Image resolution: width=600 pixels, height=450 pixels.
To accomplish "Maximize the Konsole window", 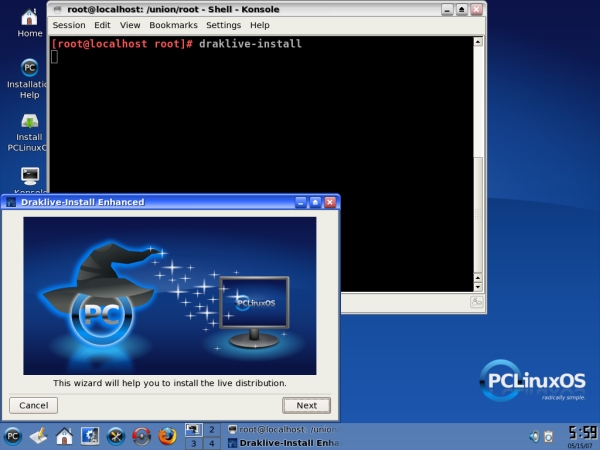I will (x=461, y=9).
